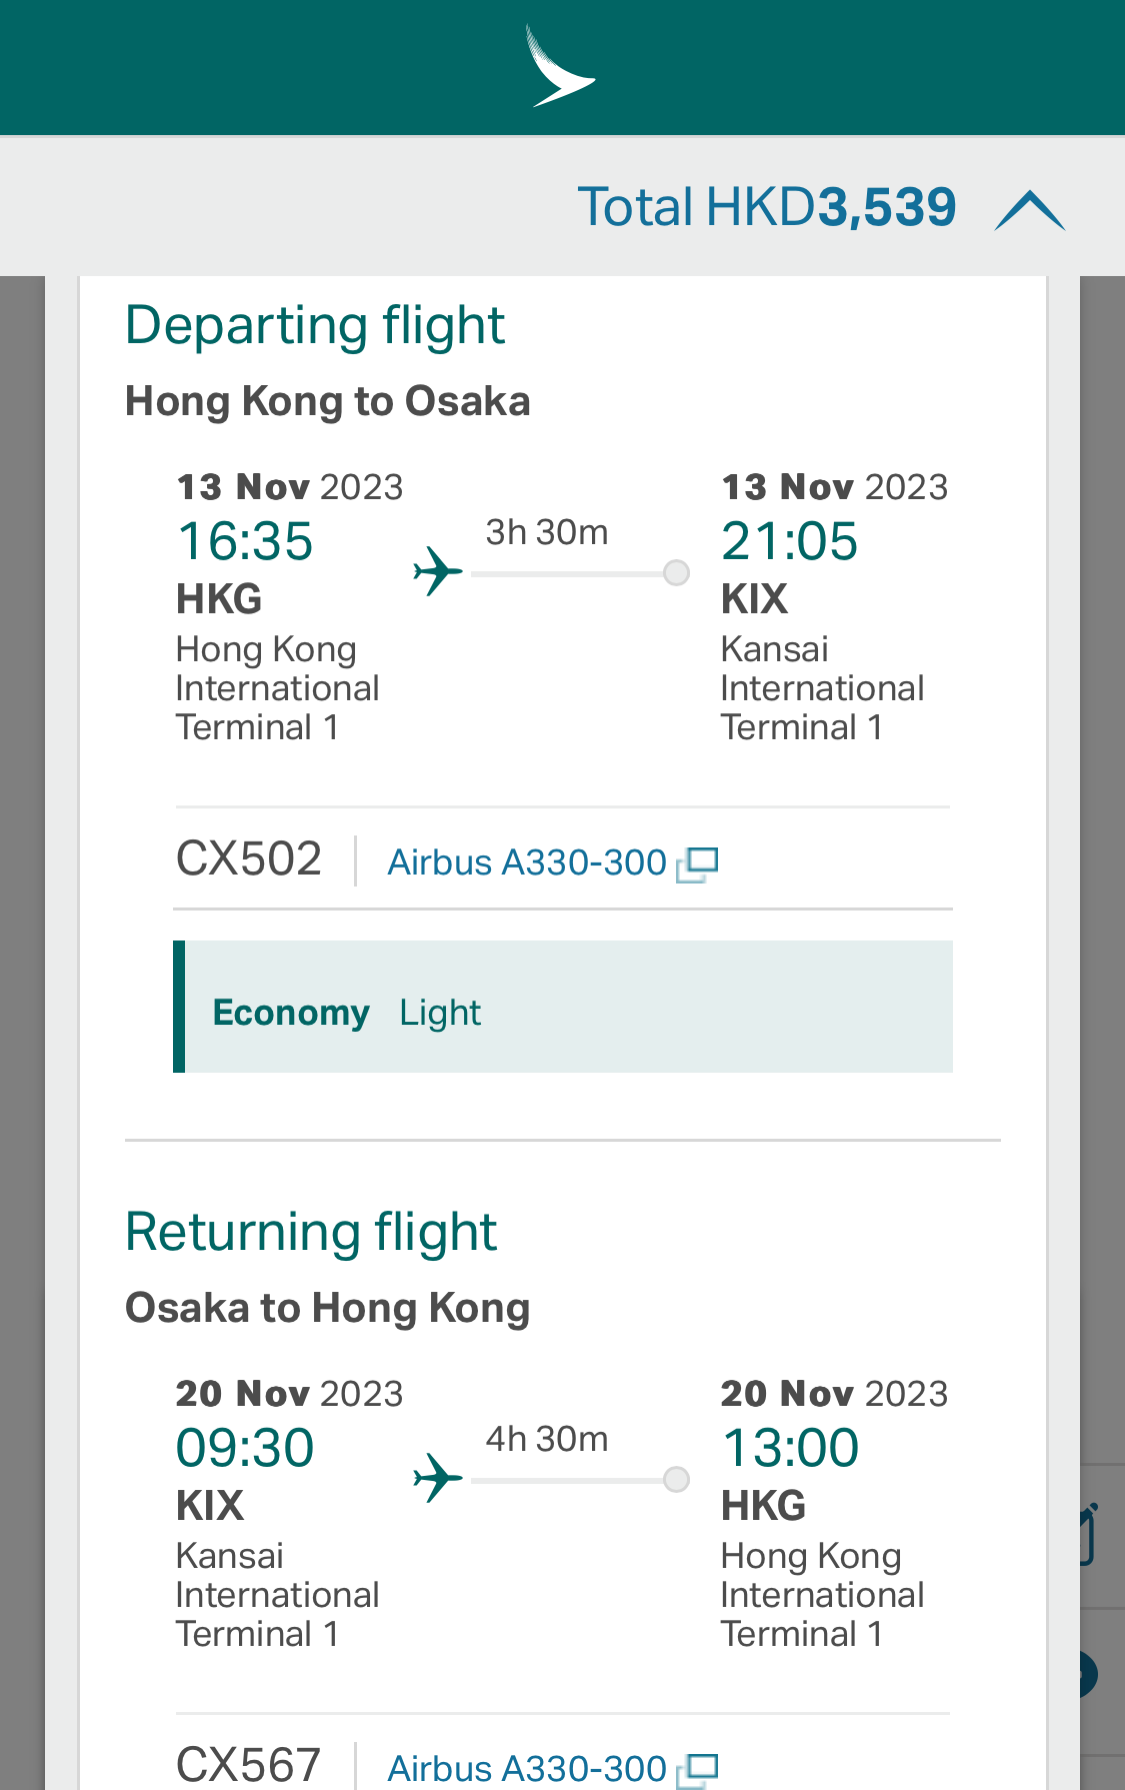Select the Economy Light fare banner

pyautogui.click(x=563, y=1006)
